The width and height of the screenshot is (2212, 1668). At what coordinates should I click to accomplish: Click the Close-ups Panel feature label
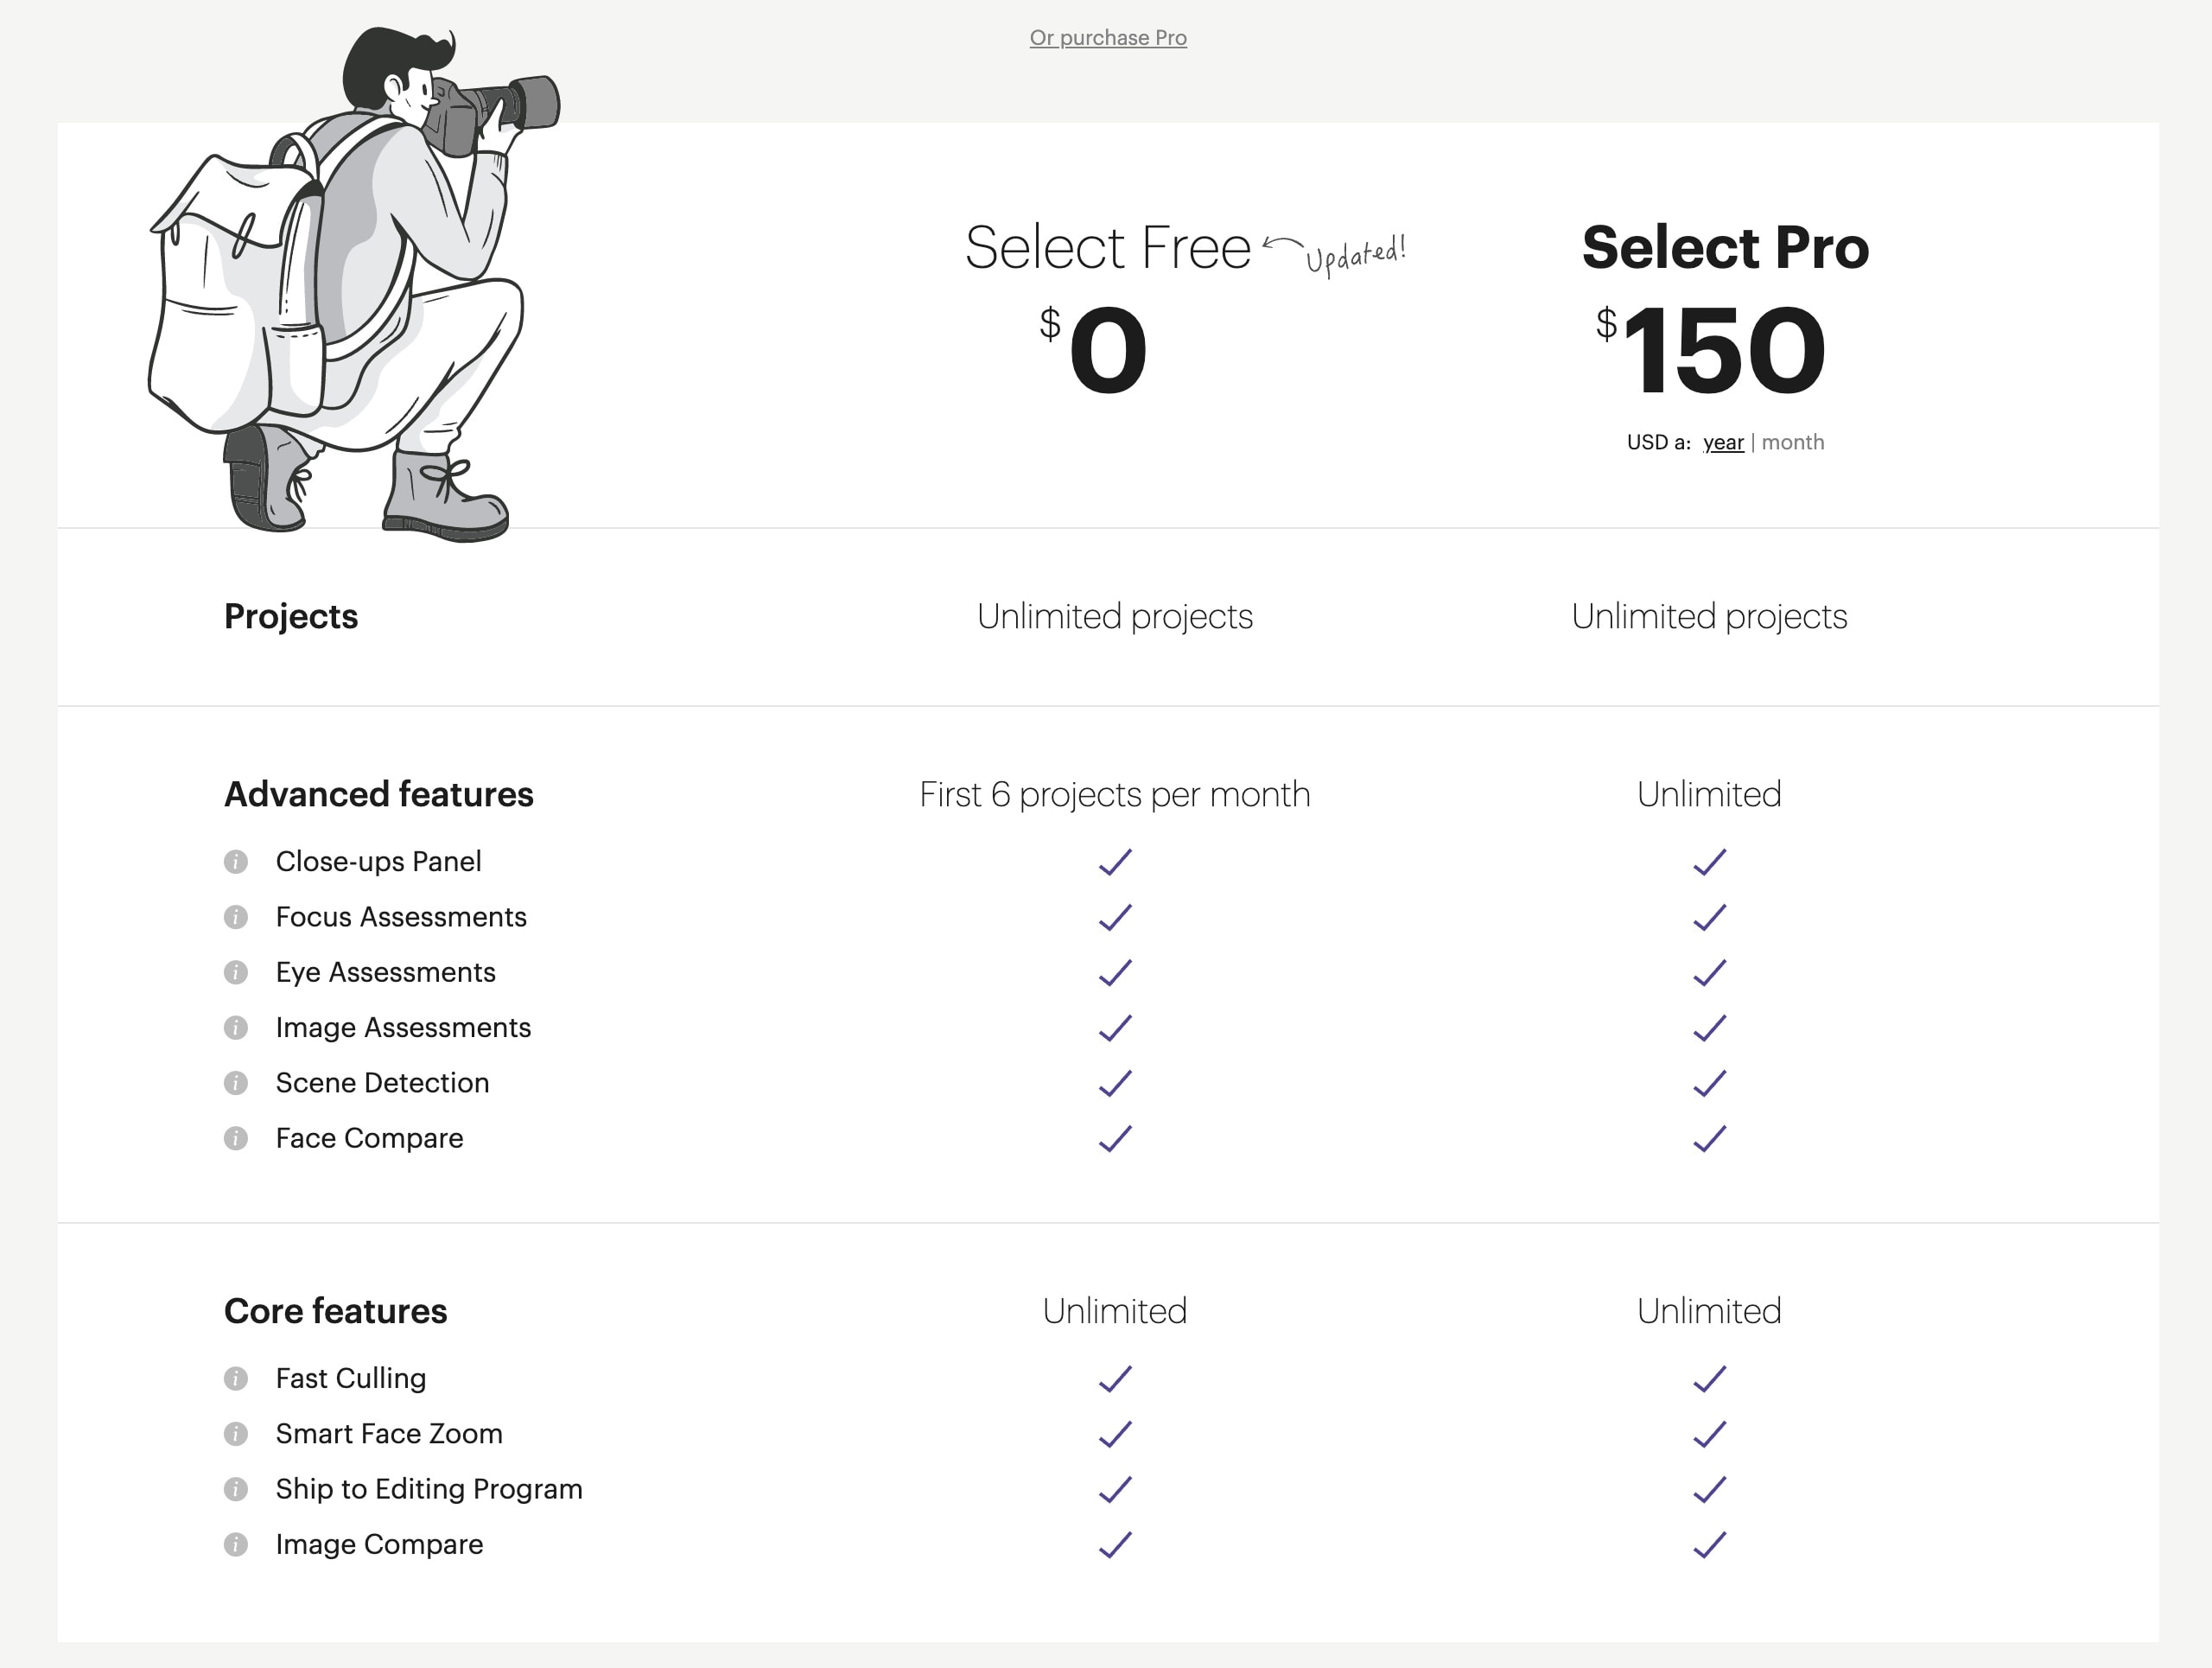pyautogui.click(x=378, y=862)
